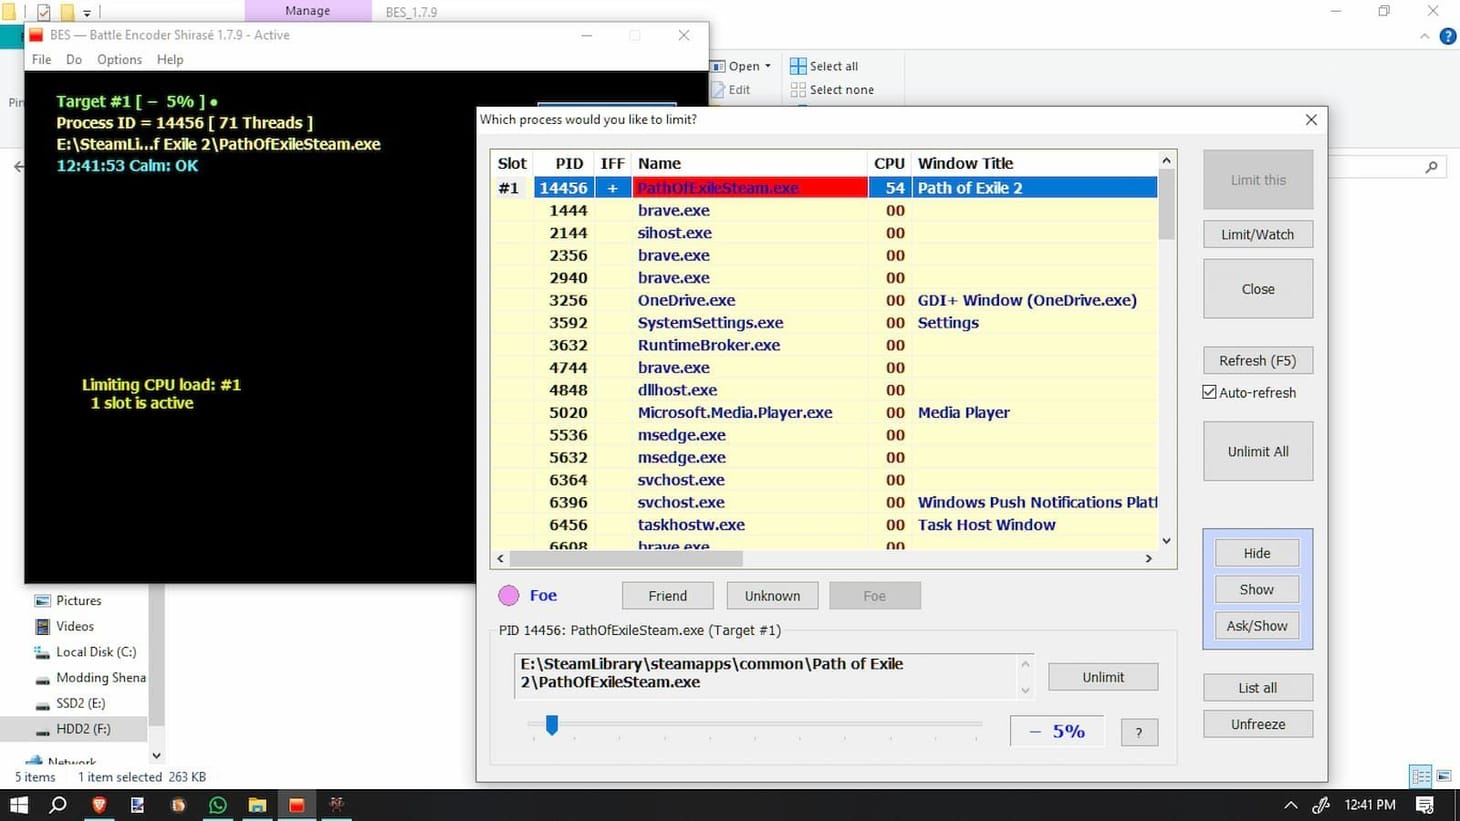Show hidden system tray icons
Viewport: 1460px width, 821px height.
[x=1290, y=804]
